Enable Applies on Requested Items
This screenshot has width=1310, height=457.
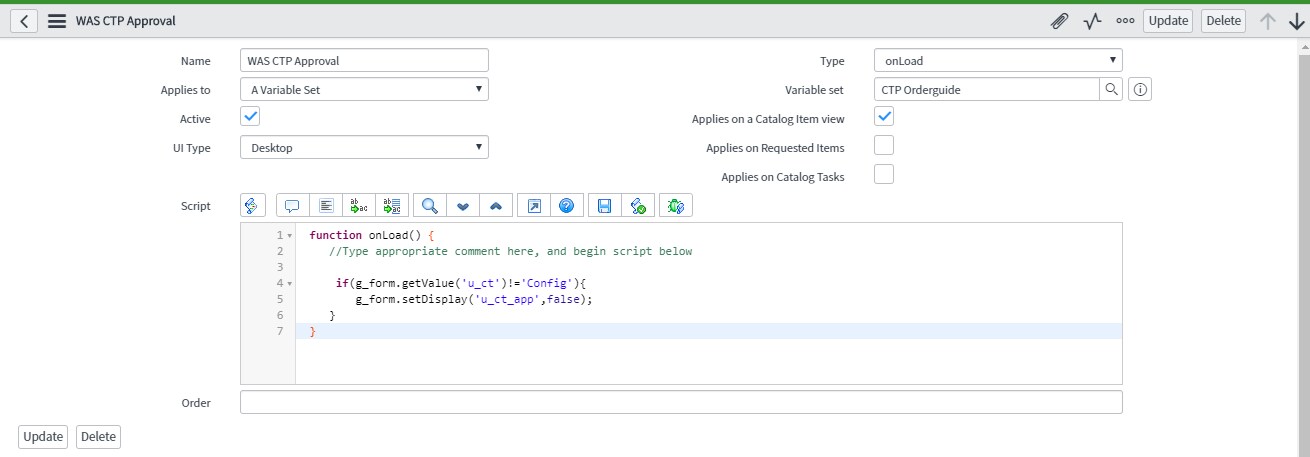point(884,146)
